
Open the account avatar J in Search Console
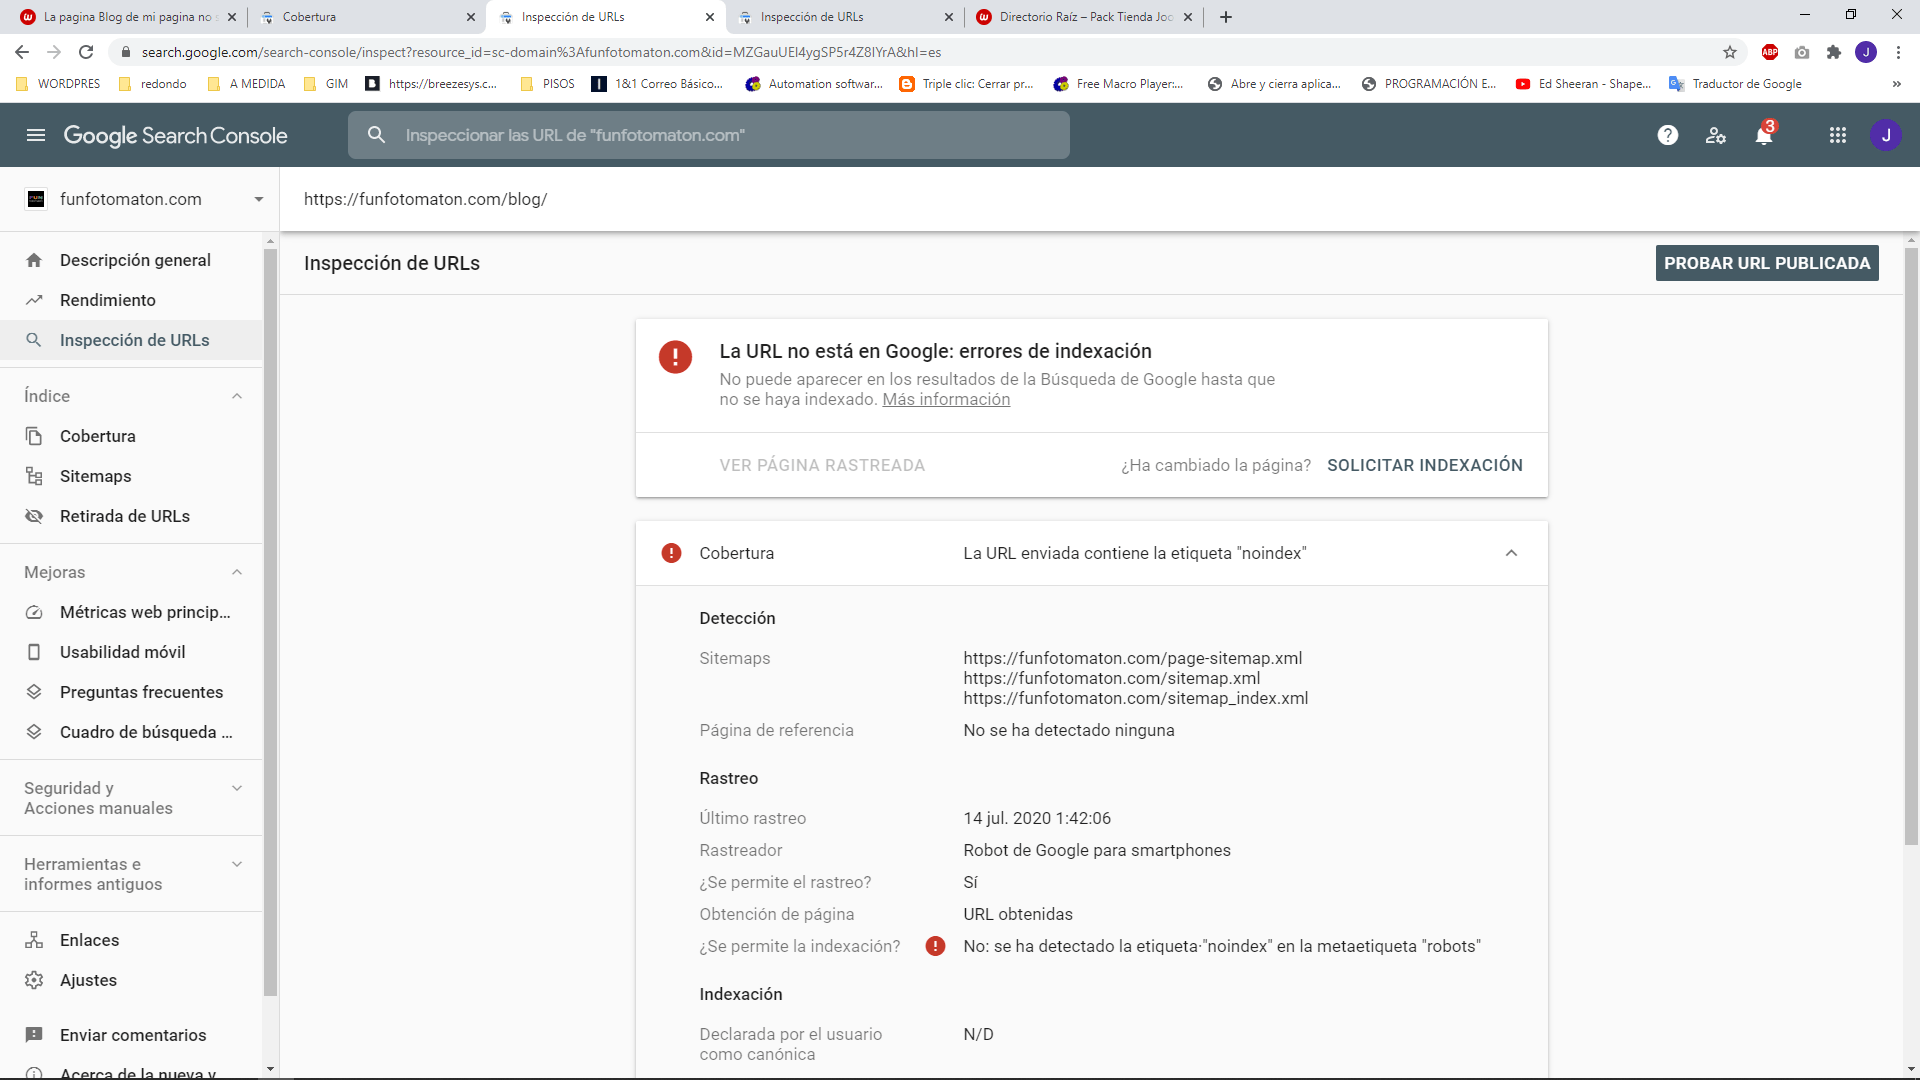pyautogui.click(x=1886, y=135)
